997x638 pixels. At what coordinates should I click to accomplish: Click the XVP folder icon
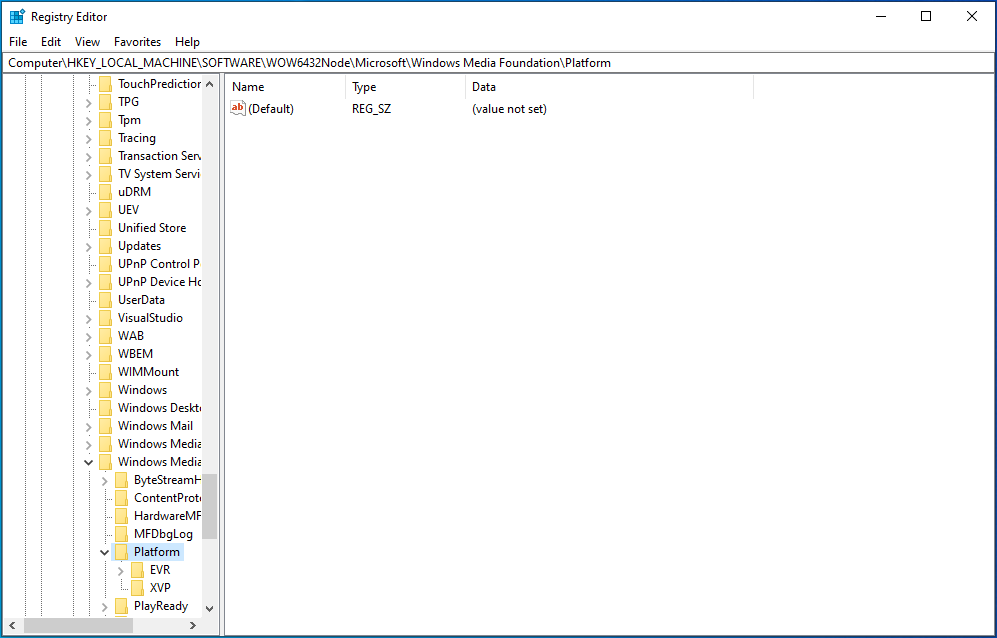click(136, 587)
